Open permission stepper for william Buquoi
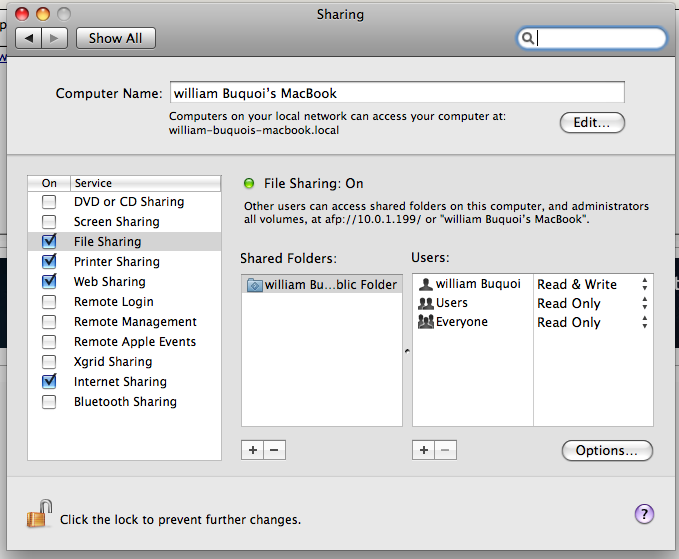 645,284
